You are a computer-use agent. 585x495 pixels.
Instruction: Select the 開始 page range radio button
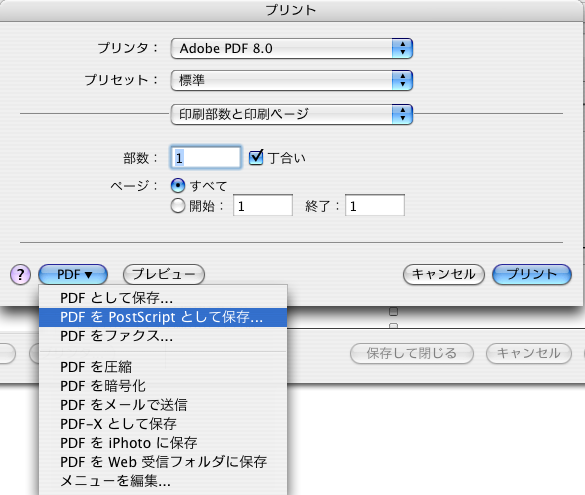pyautogui.click(x=178, y=206)
